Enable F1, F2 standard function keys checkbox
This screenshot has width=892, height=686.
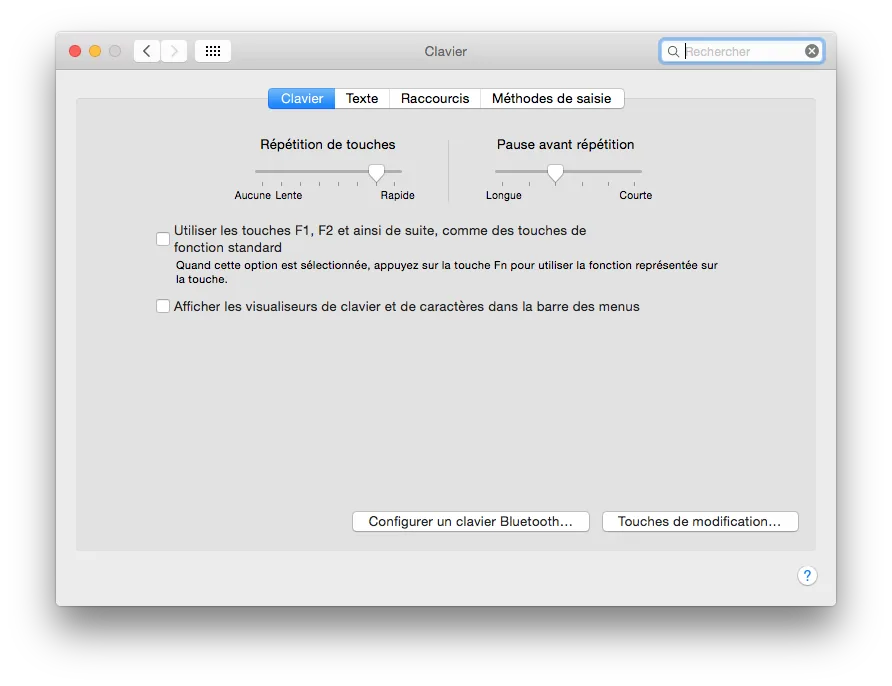(163, 239)
